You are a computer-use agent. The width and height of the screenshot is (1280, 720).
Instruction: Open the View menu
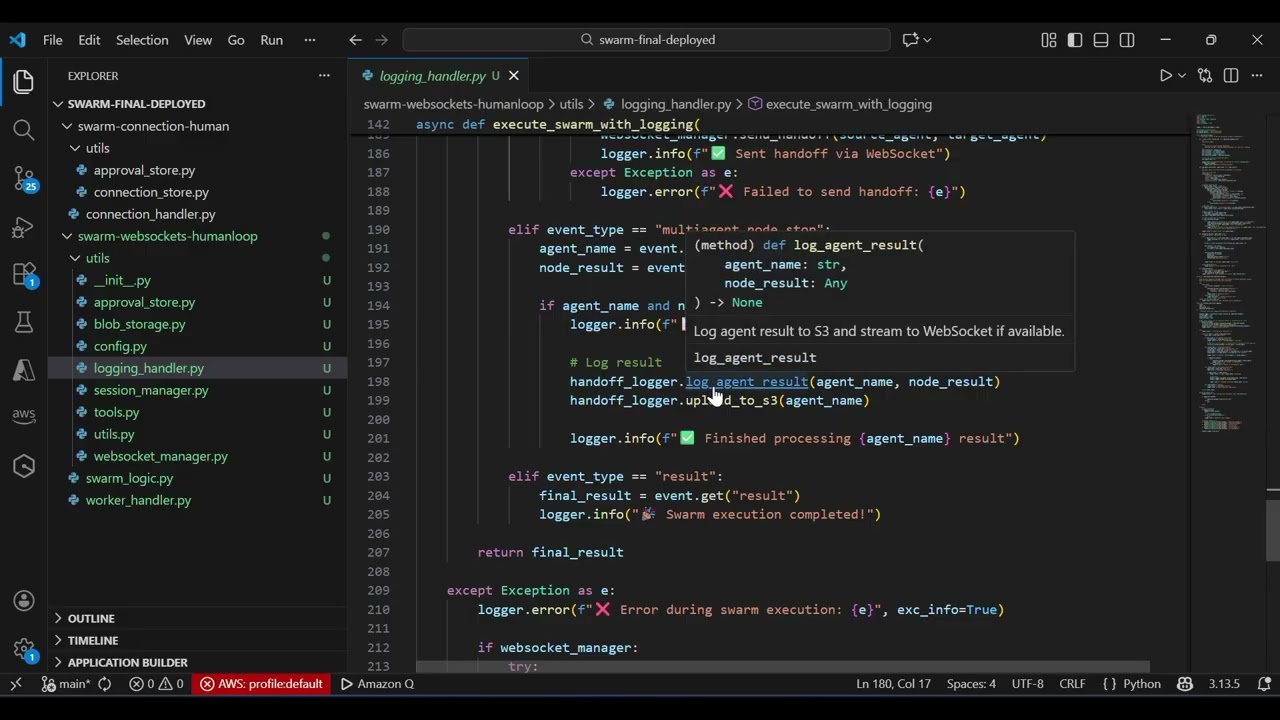pyautogui.click(x=198, y=40)
